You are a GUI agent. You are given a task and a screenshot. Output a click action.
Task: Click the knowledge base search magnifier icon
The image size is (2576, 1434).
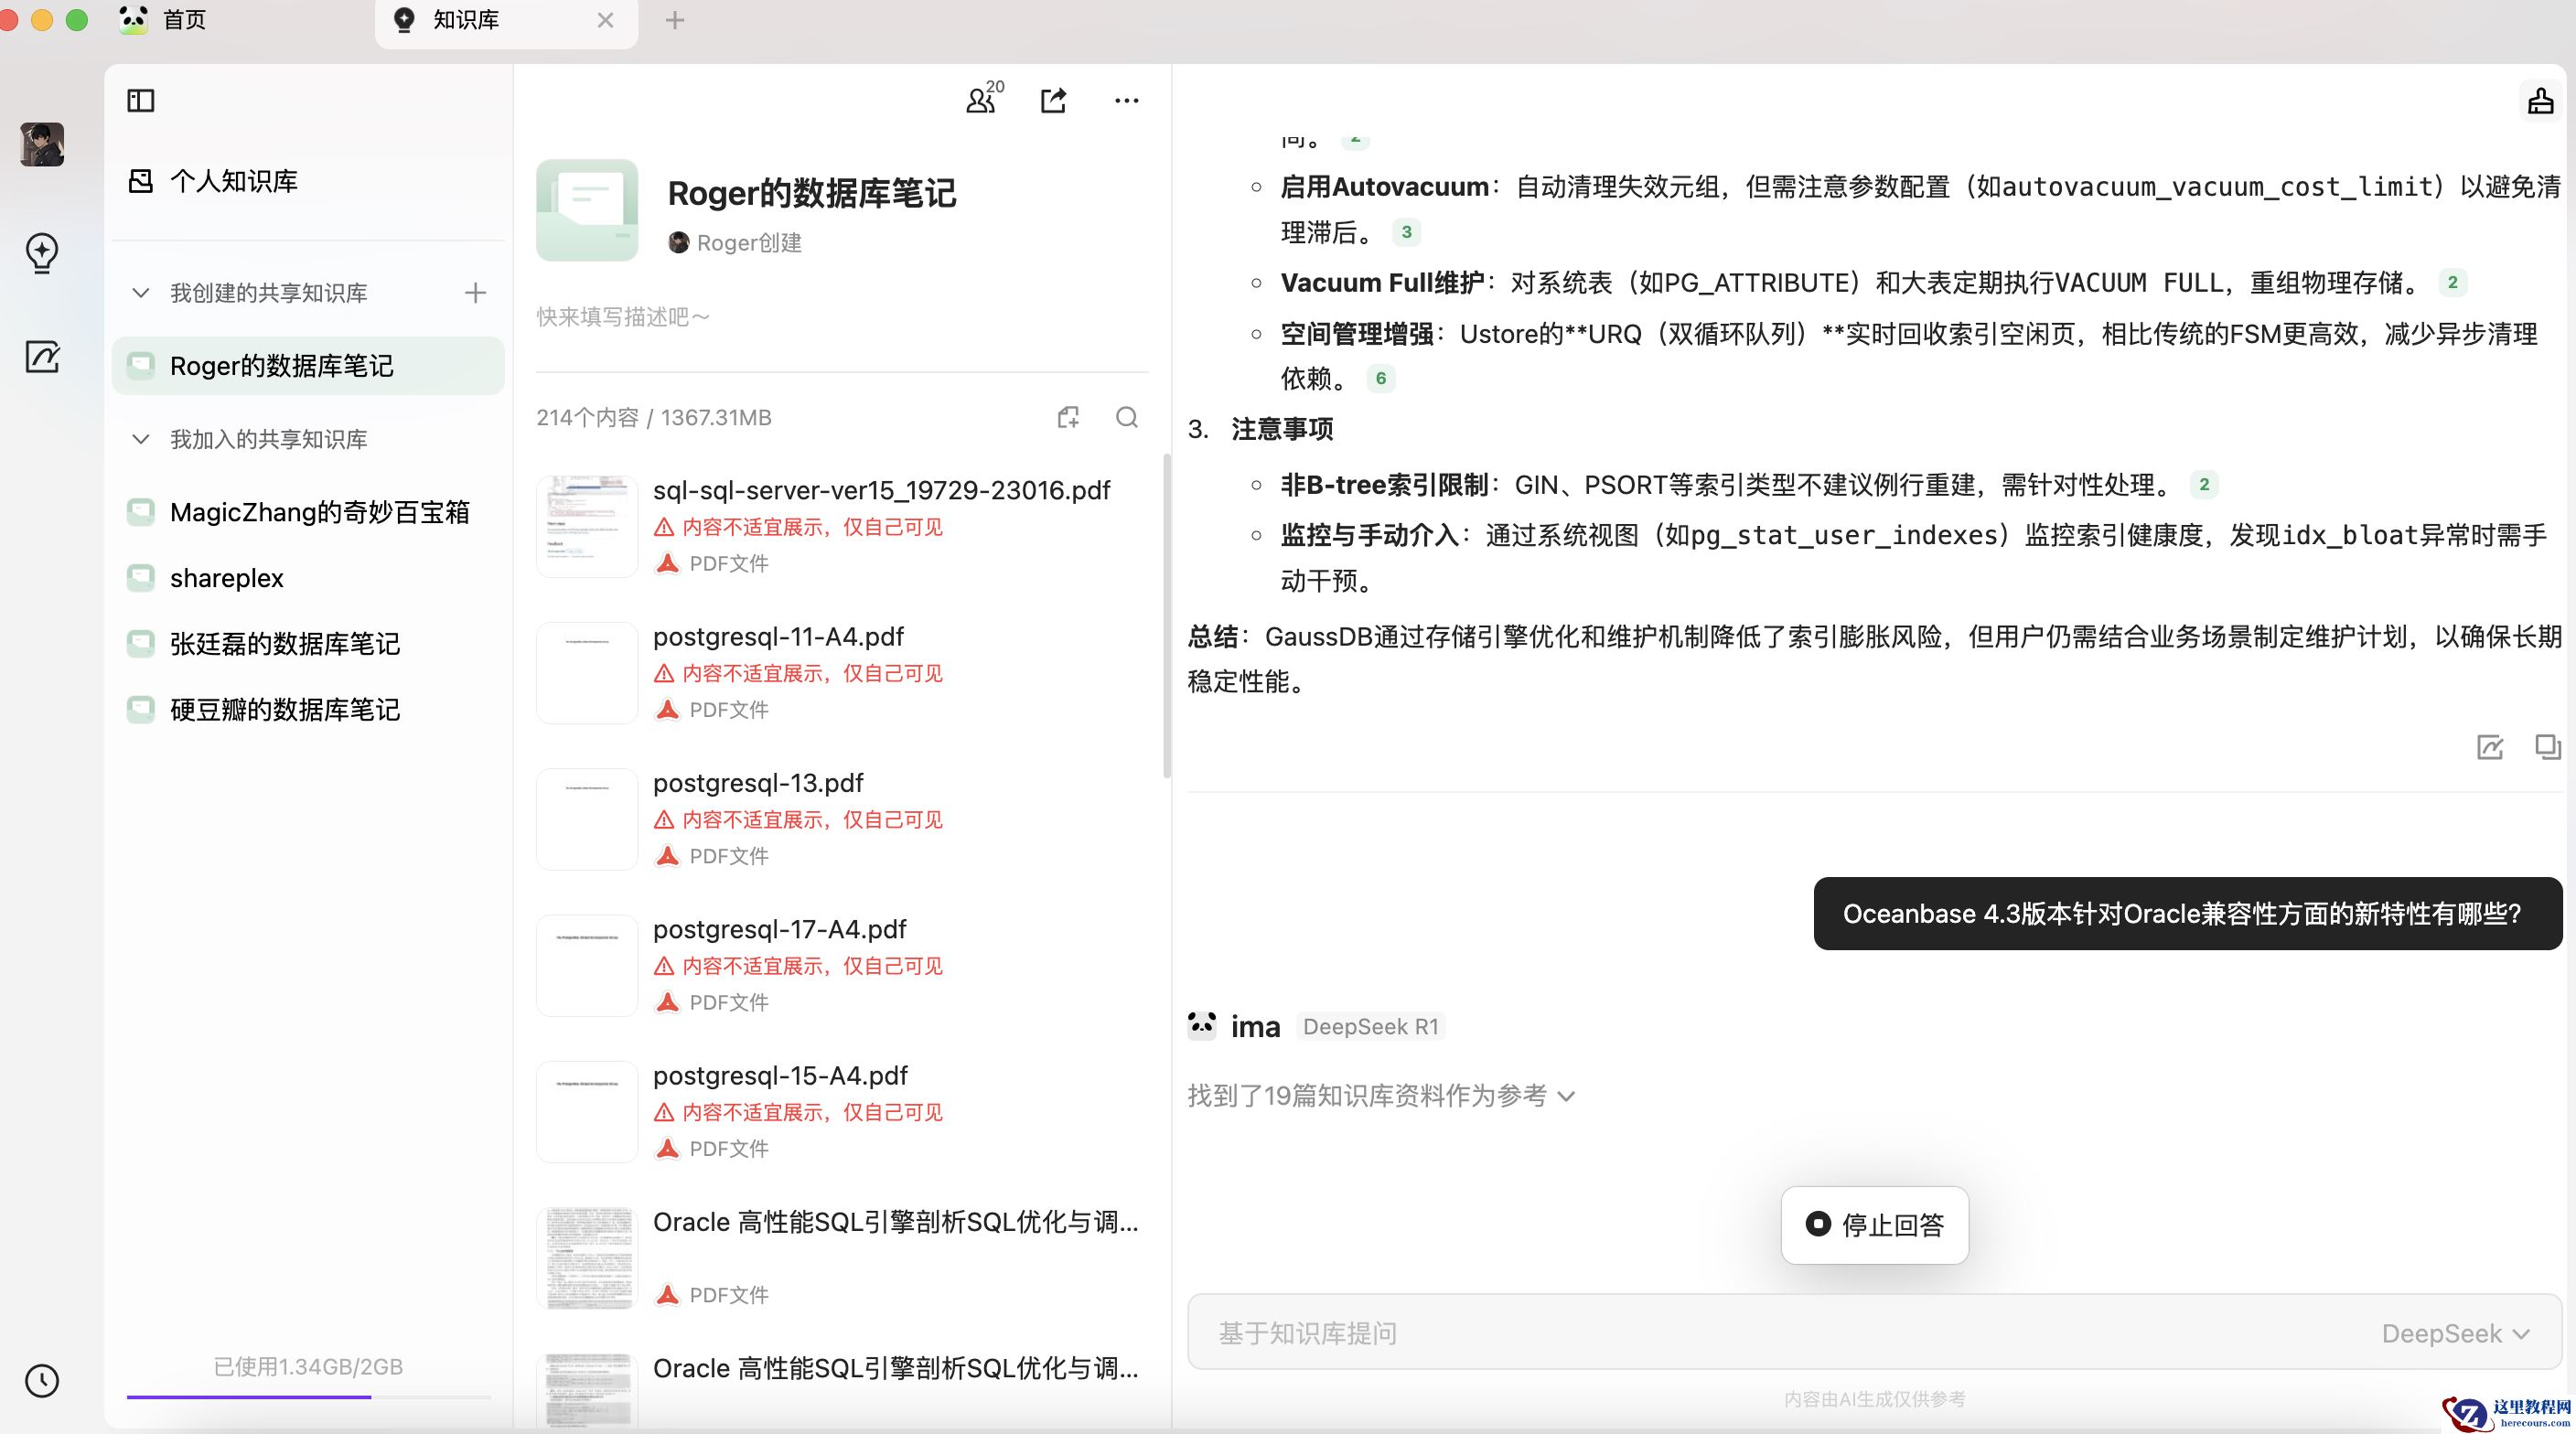pyautogui.click(x=1127, y=418)
